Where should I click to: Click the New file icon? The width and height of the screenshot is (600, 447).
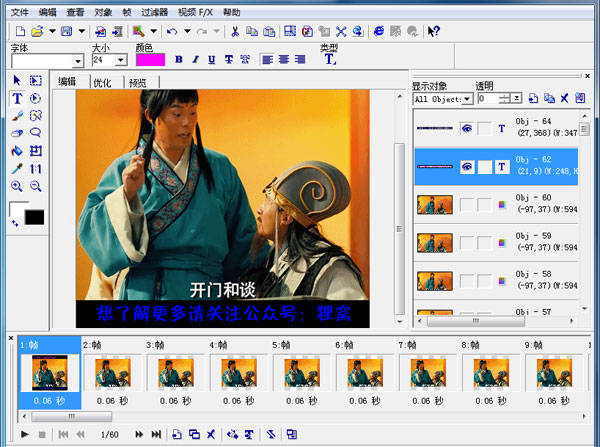pos(20,31)
